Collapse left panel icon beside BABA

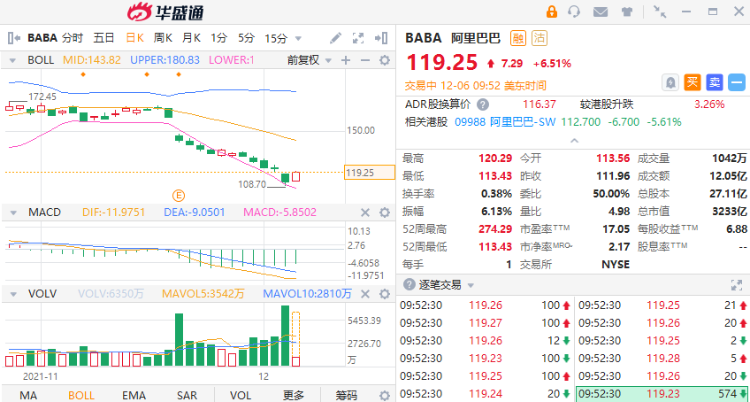coord(14,38)
